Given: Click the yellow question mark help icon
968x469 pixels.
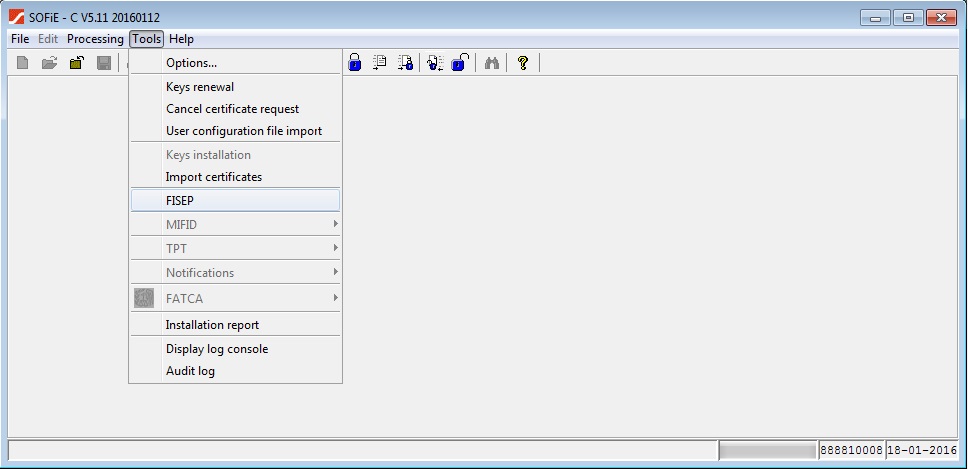Looking at the screenshot, I should pos(522,63).
